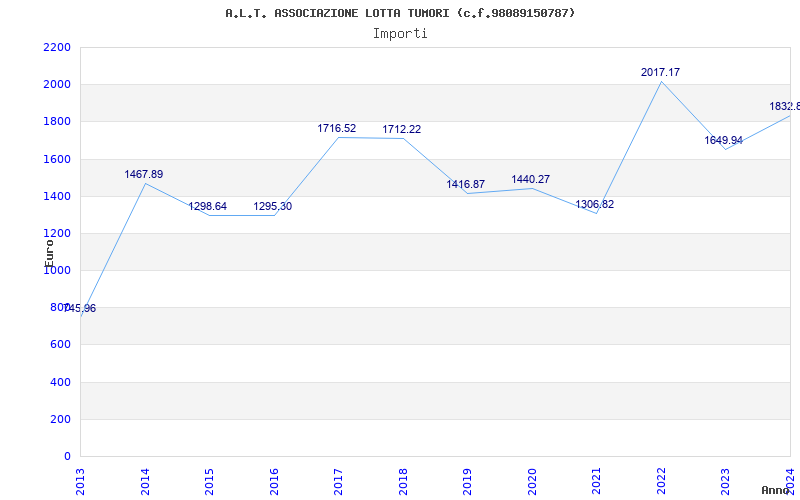Click the 2016 year axis label
The image size is (800, 500).
(x=274, y=482)
